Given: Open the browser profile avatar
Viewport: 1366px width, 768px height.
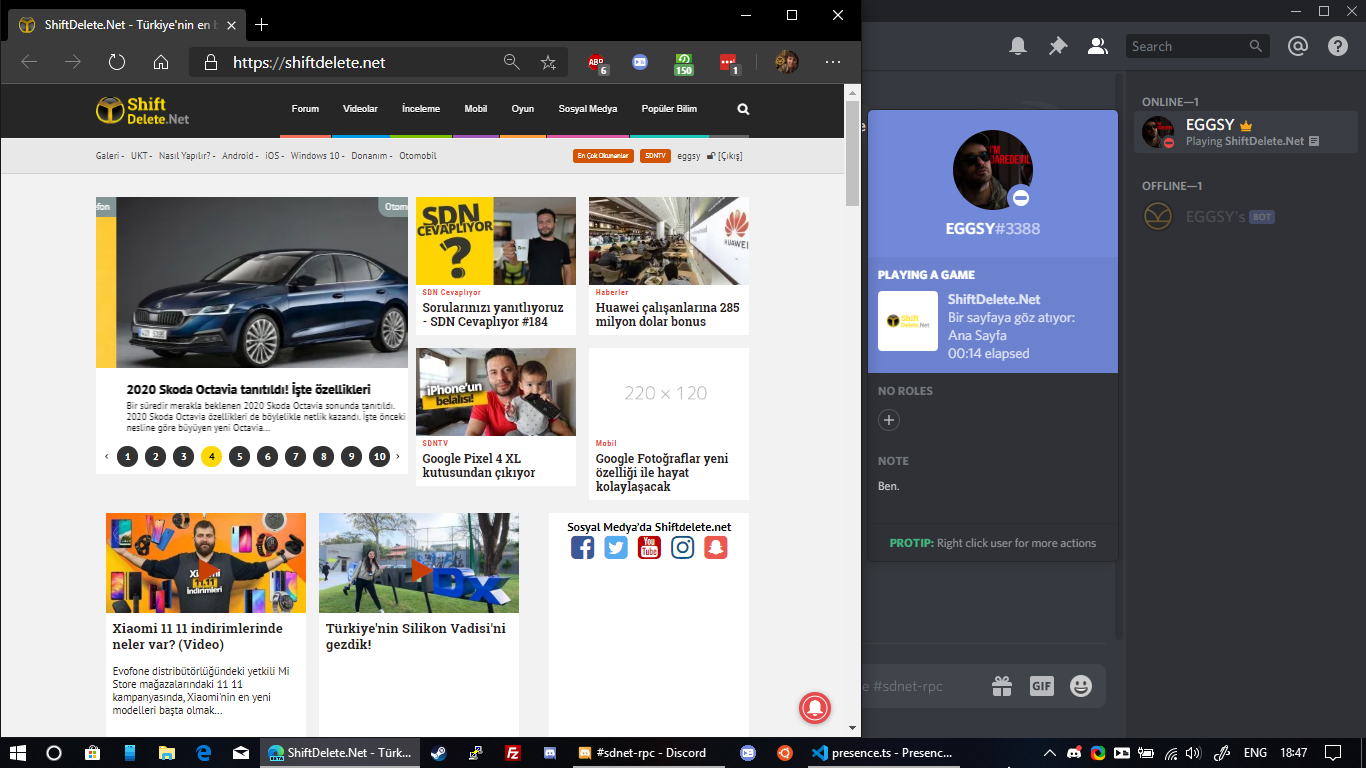Looking at the screenshot, I should [787, 62].
